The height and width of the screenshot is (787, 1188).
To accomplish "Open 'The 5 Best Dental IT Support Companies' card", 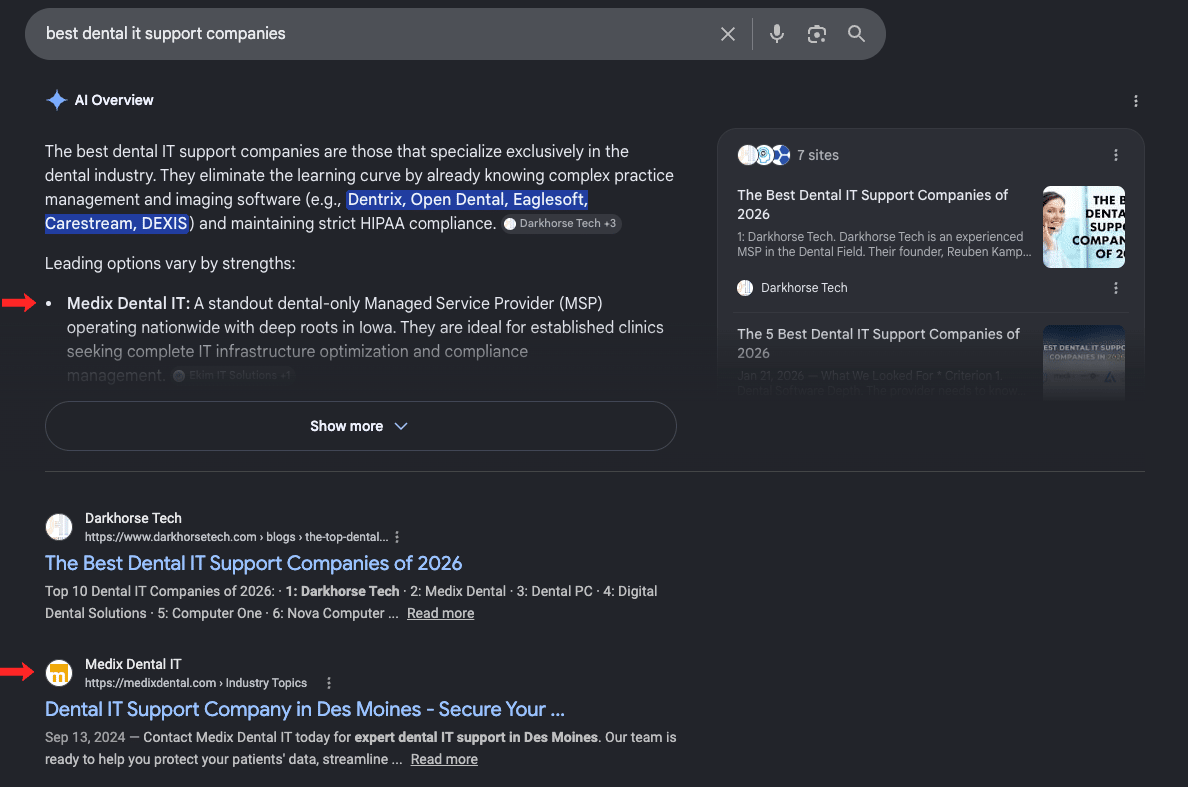I will tap(878, 343).
